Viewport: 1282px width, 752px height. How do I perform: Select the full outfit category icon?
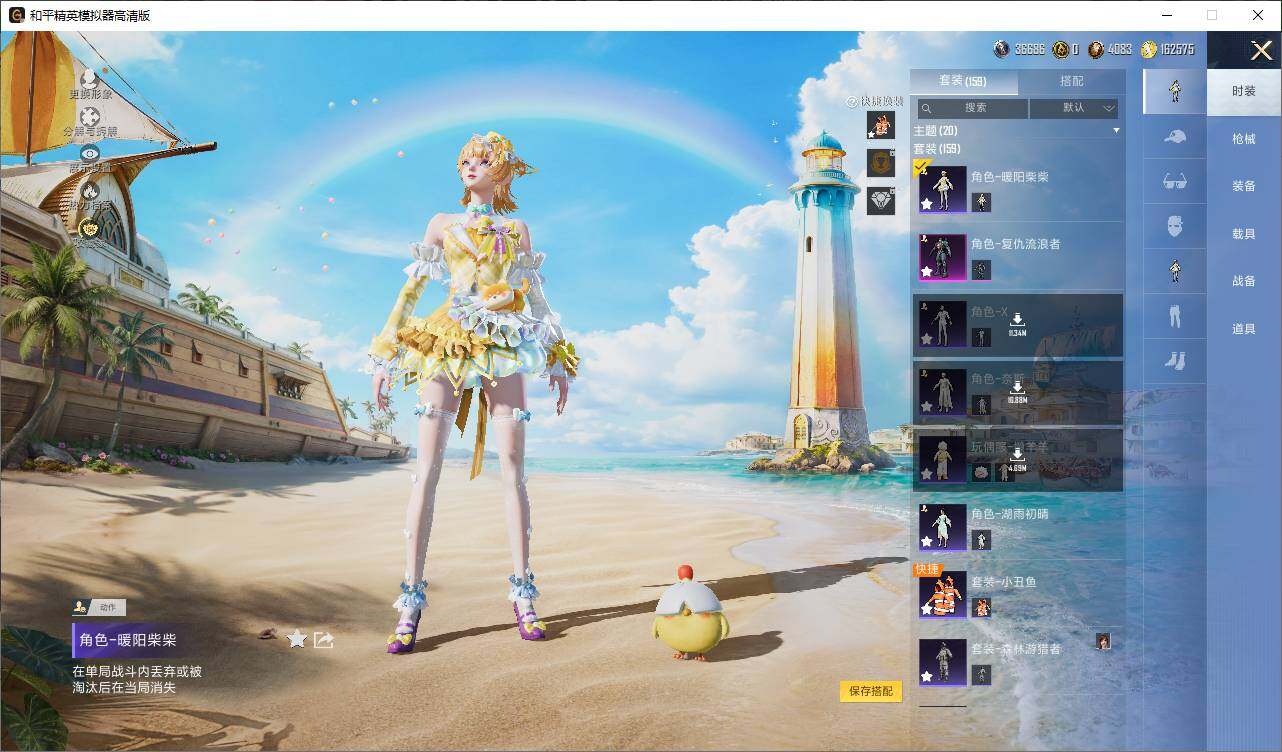[x=1175, y=91]
